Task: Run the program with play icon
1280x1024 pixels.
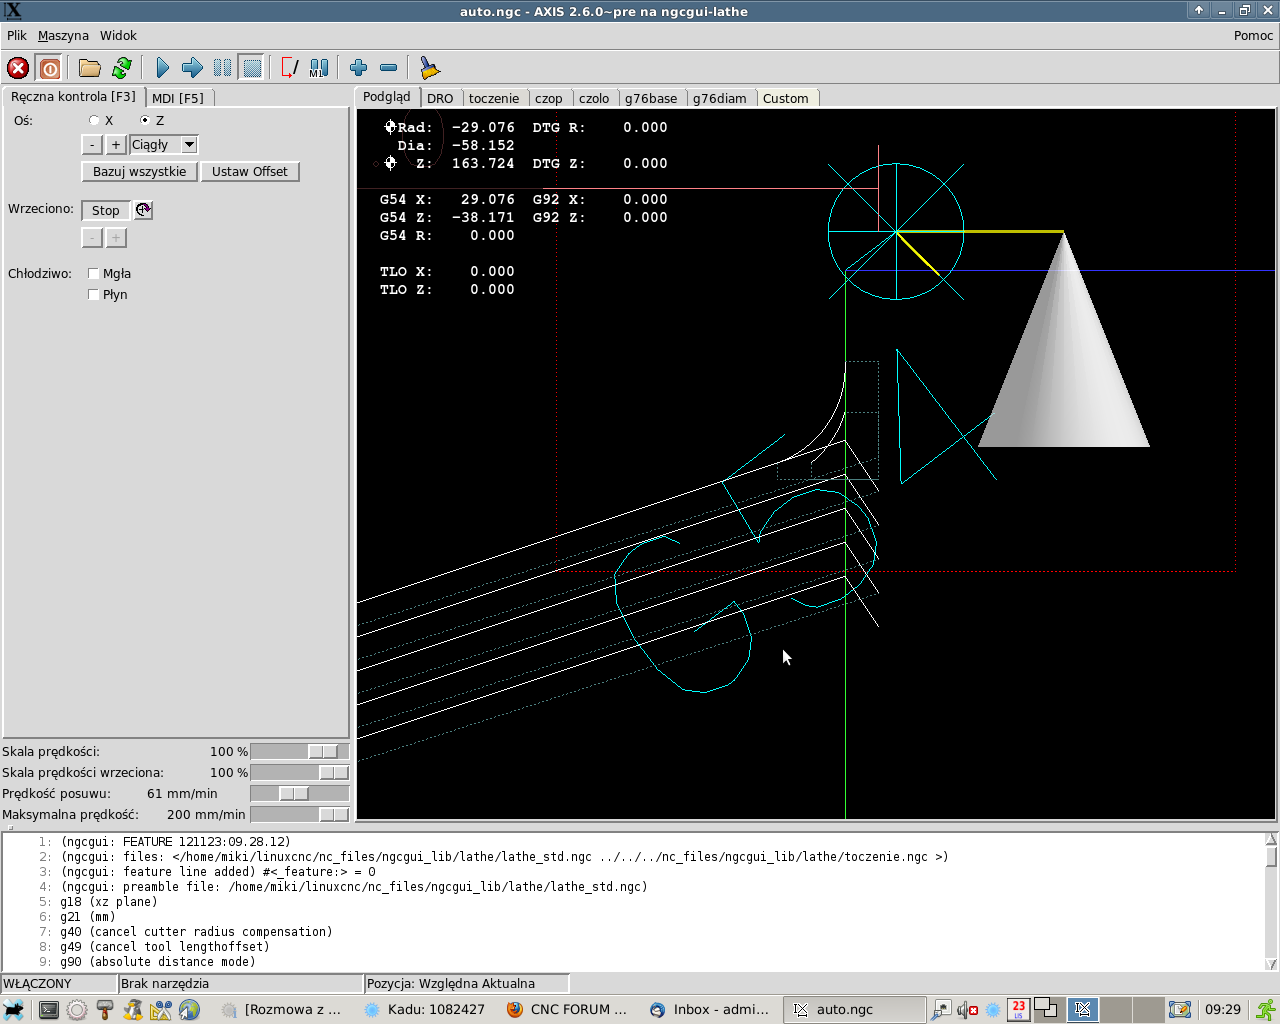Action: tap(162, 68)
